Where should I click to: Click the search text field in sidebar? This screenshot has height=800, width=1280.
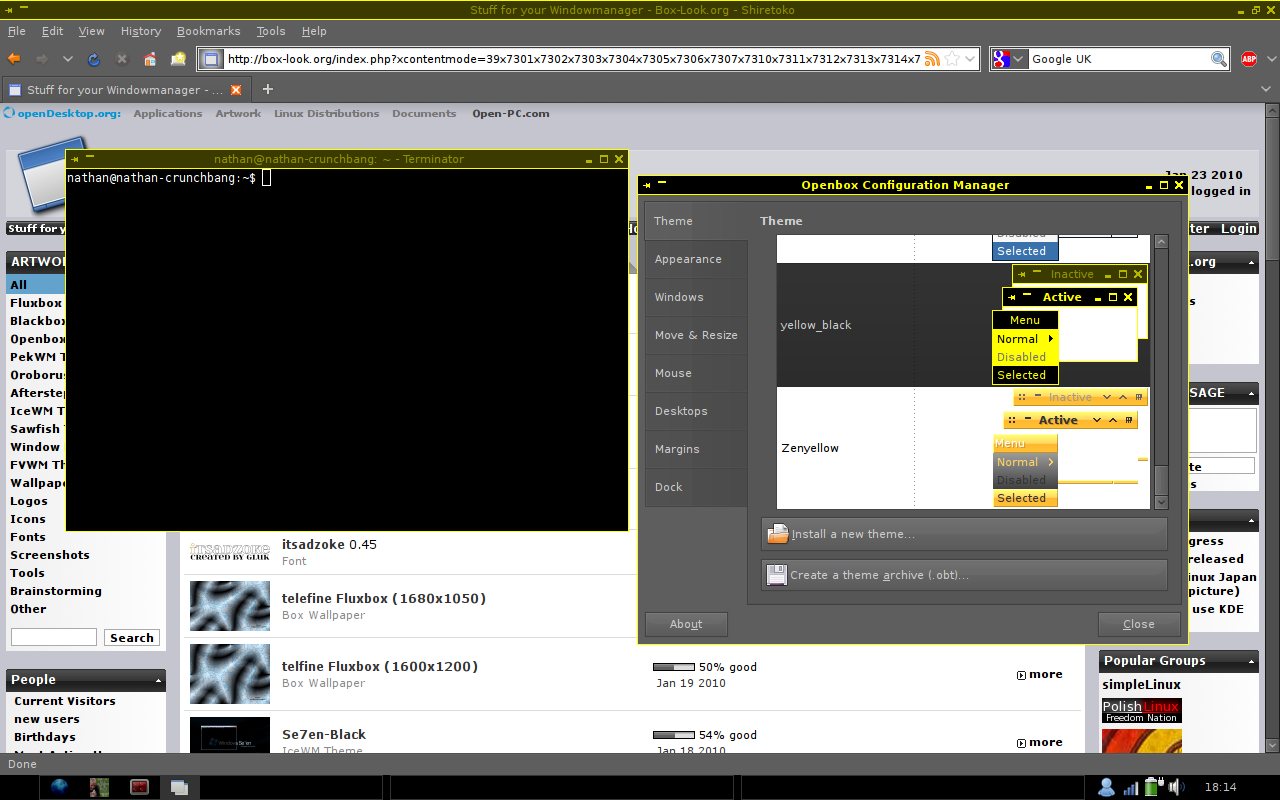(54, 637)
